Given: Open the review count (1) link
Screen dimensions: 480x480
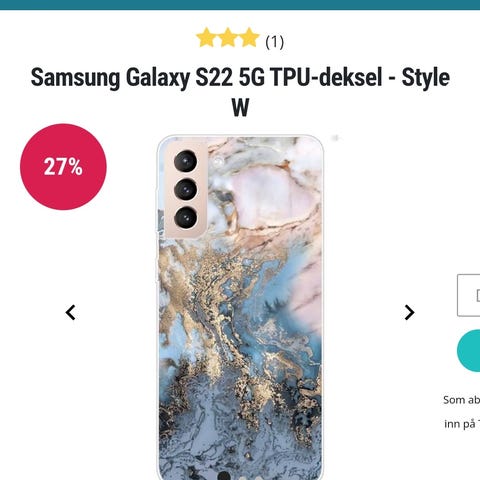Looking at the screenshot, I should tap(275, 42).
